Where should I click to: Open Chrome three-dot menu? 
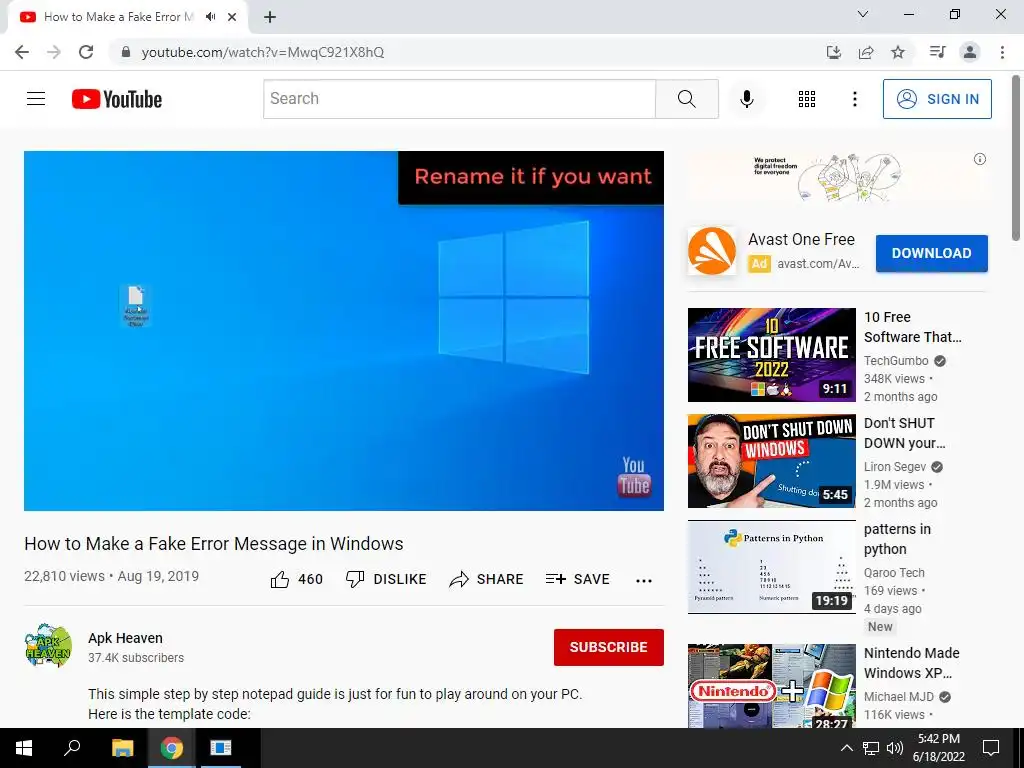[1002, 52]
